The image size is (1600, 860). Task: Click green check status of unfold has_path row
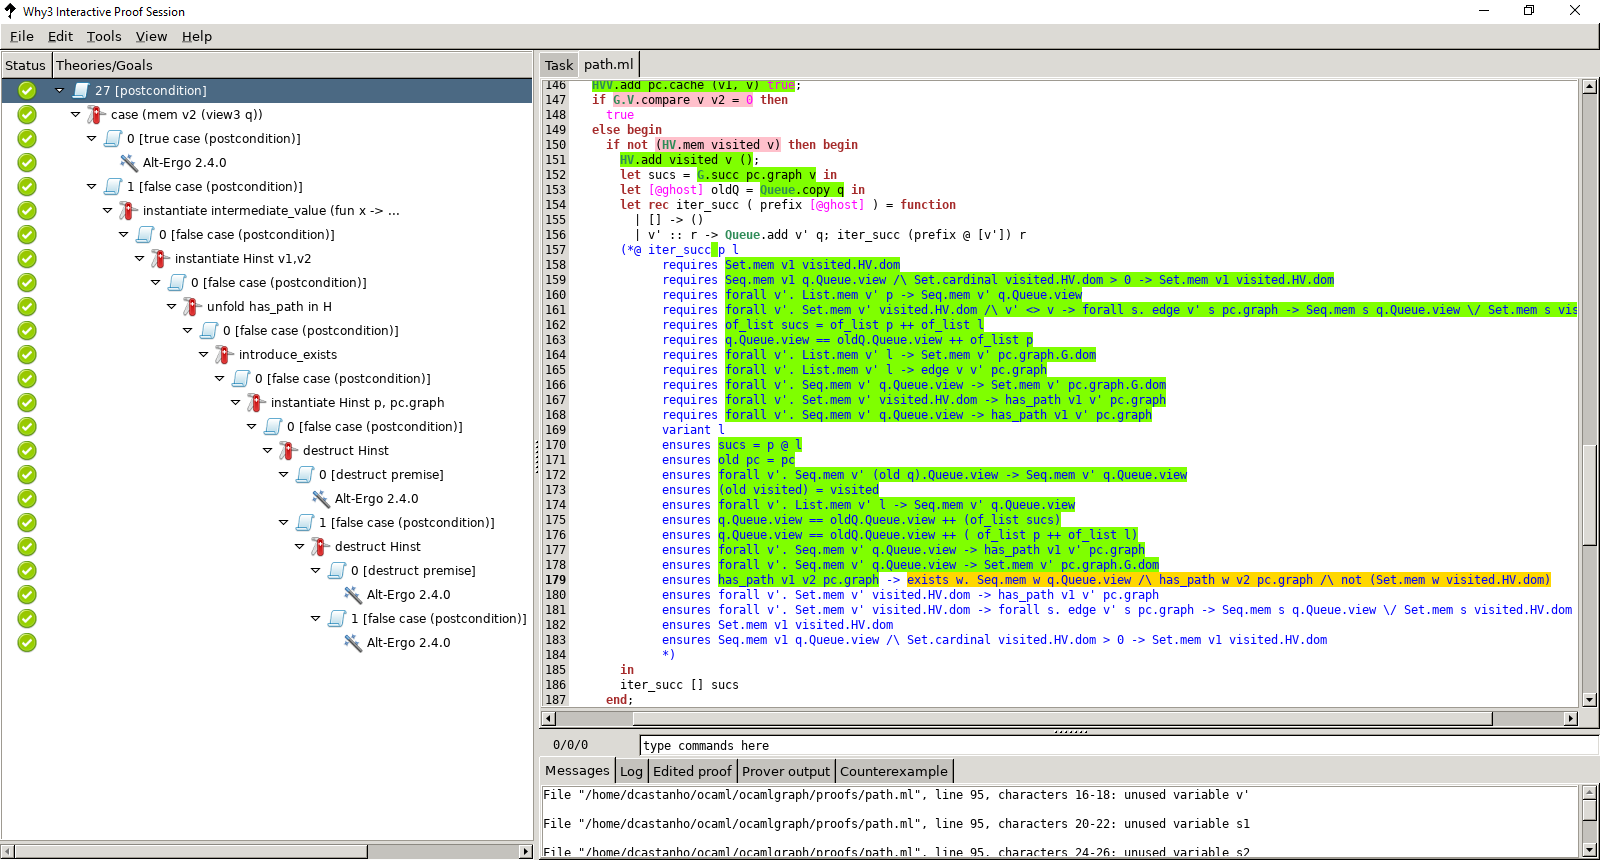[27, 306]
